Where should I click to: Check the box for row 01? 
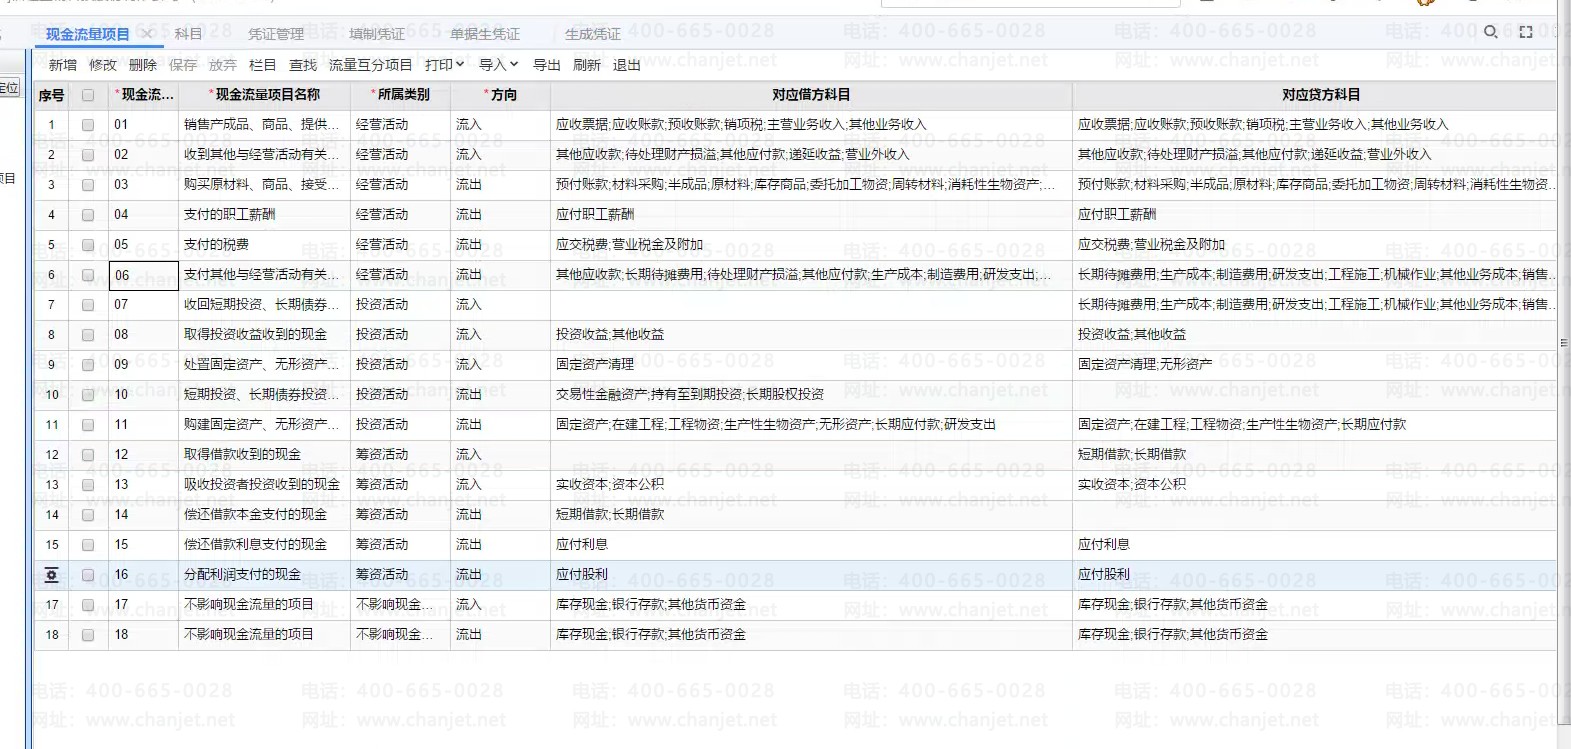coord(88,125)
